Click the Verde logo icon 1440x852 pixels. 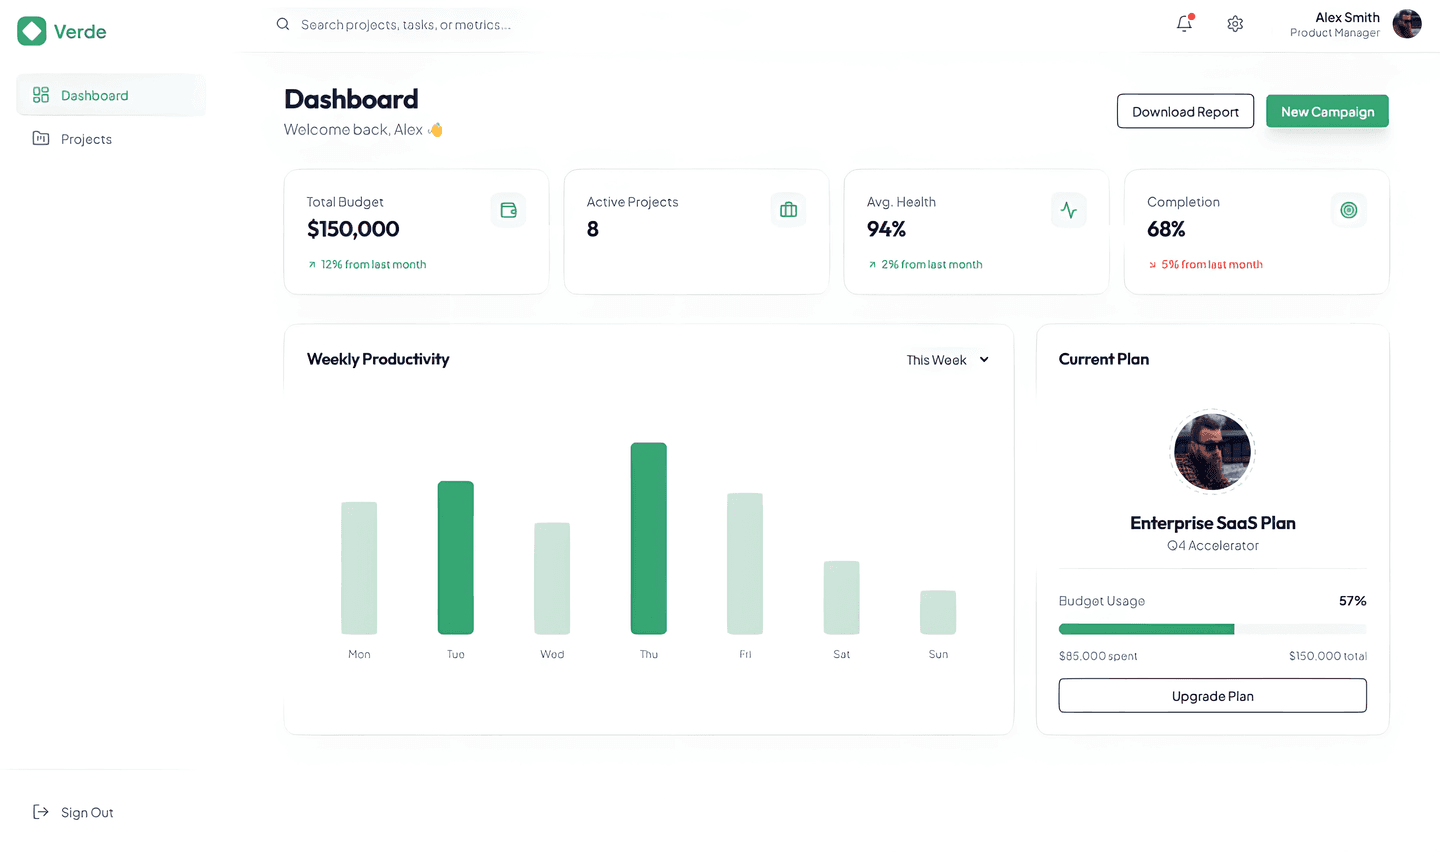[x=30, y=31]
